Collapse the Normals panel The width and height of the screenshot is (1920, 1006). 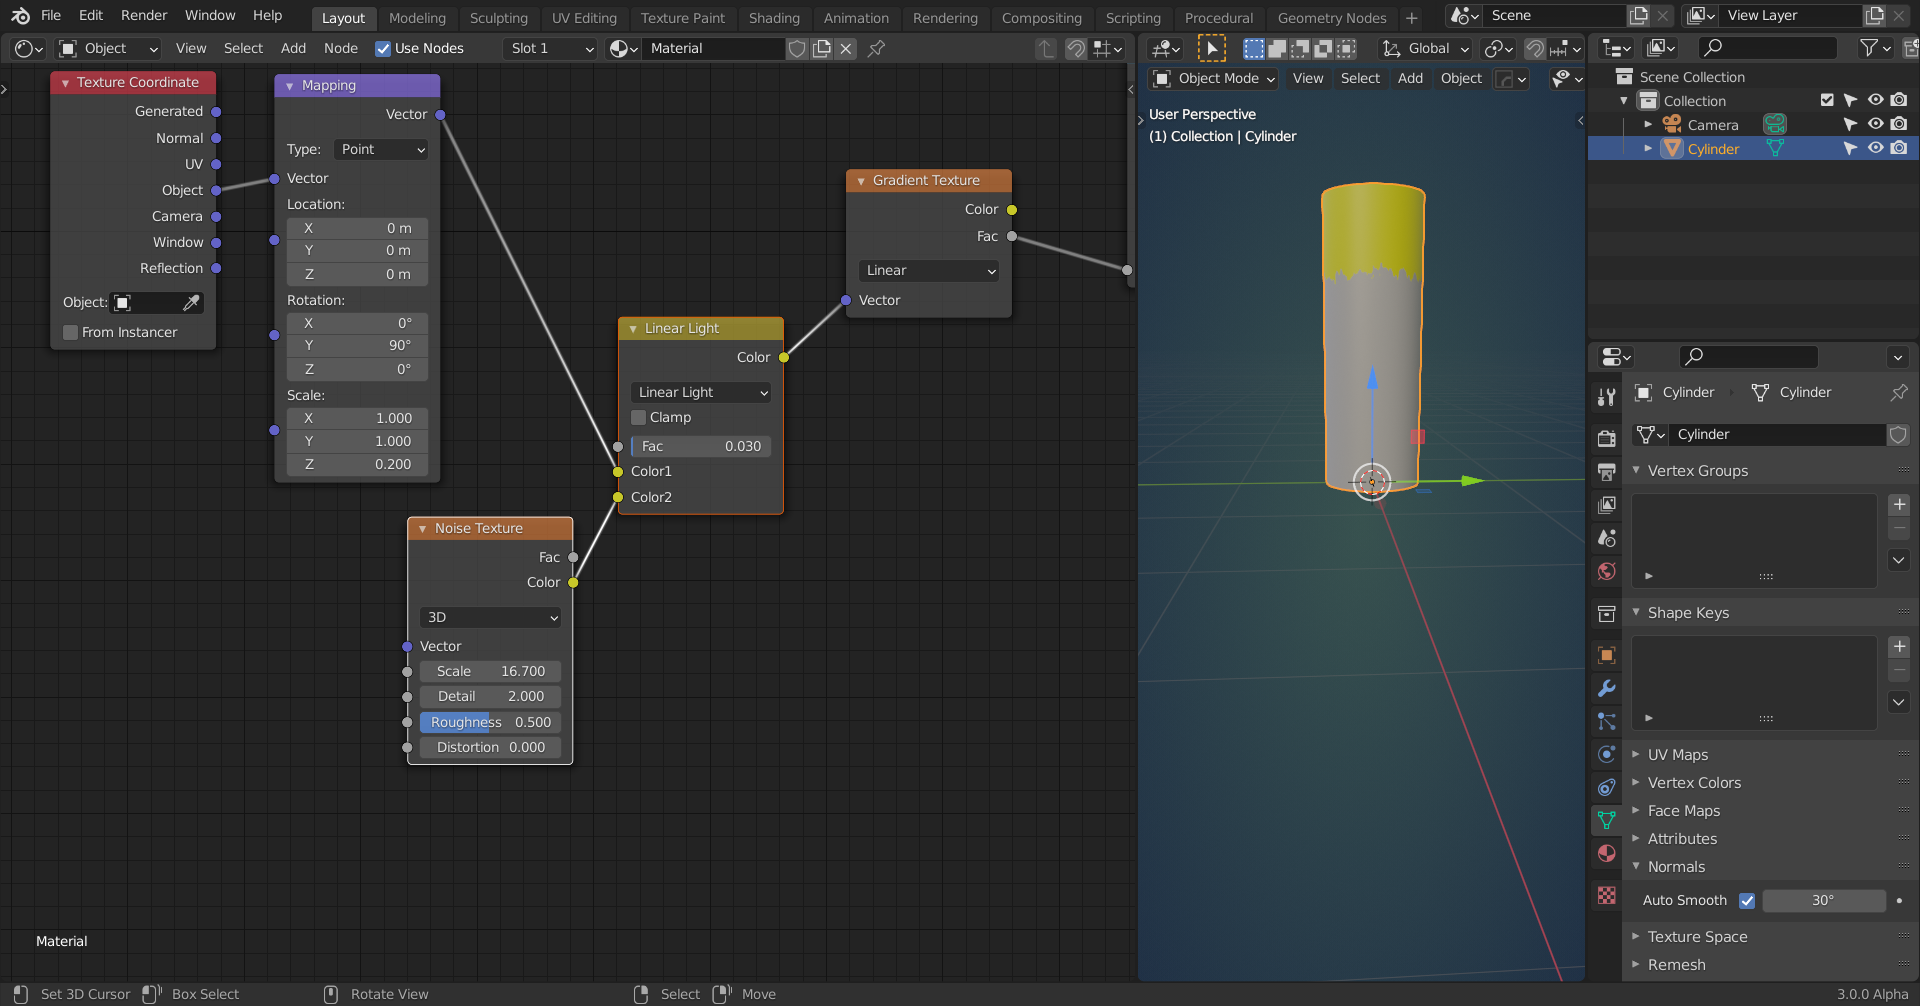coord(1676,867)
